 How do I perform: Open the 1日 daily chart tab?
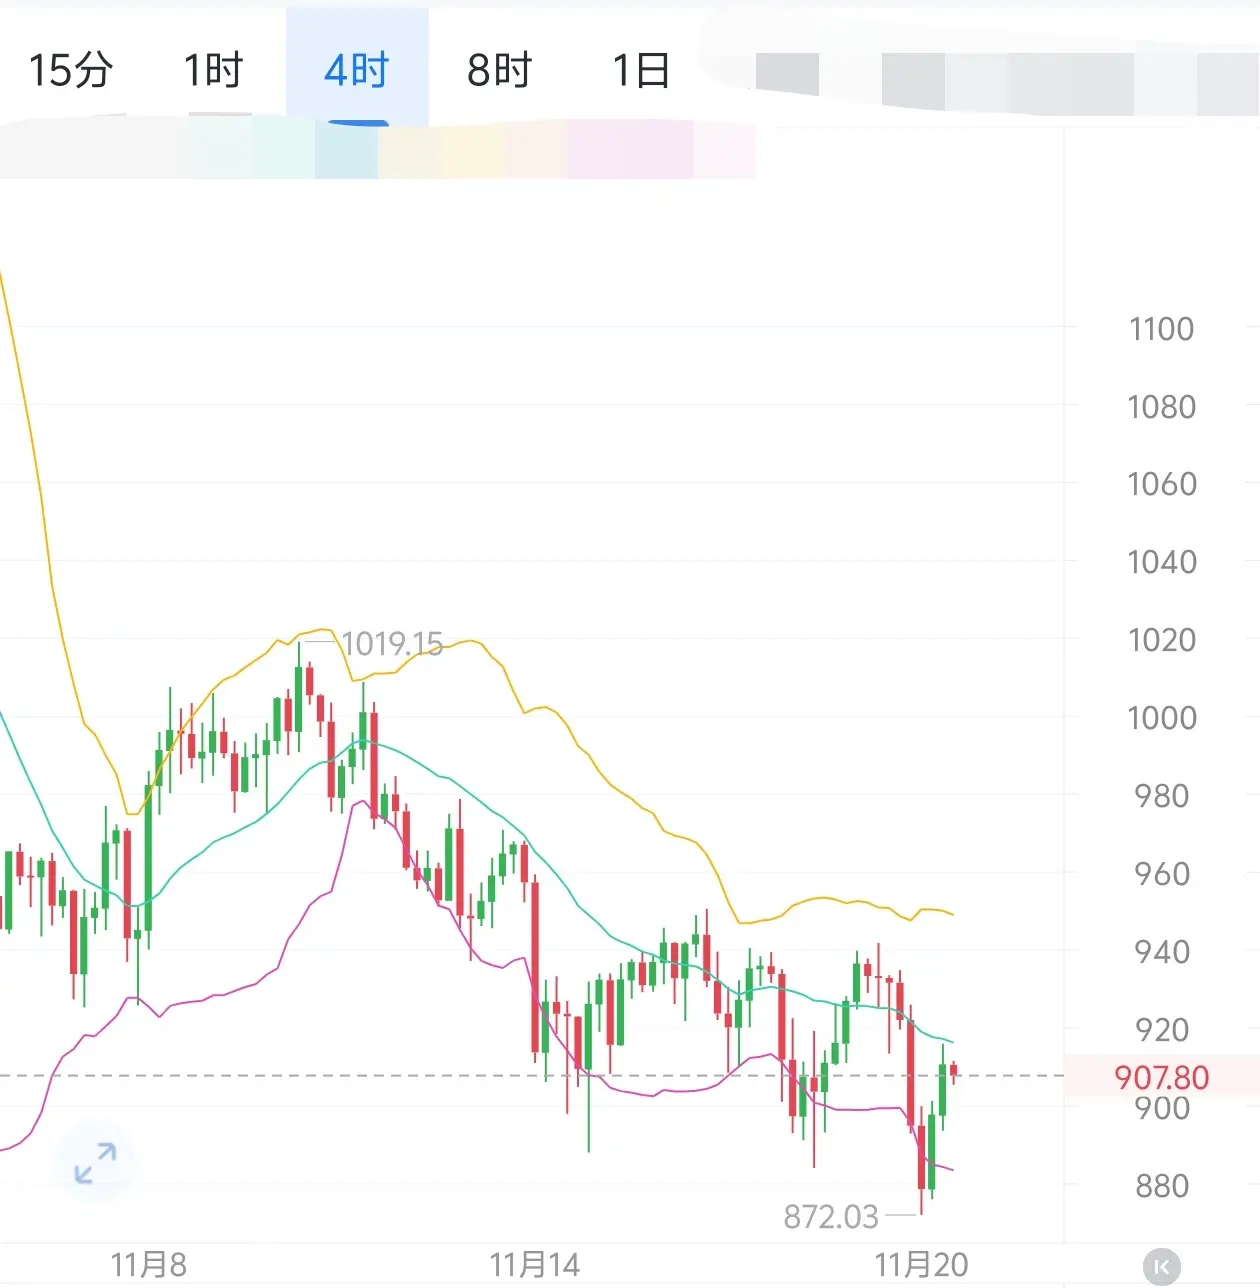[641, 71]
